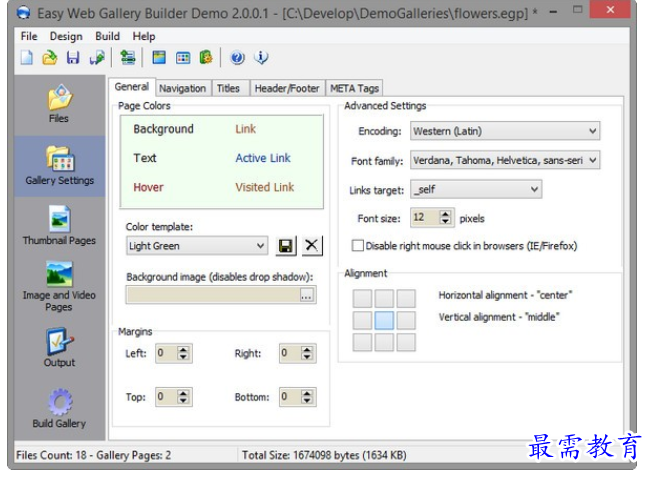The image size is (650, 478).
Task: Switch to the Navigation tab
Action: [x=183, y=88]
